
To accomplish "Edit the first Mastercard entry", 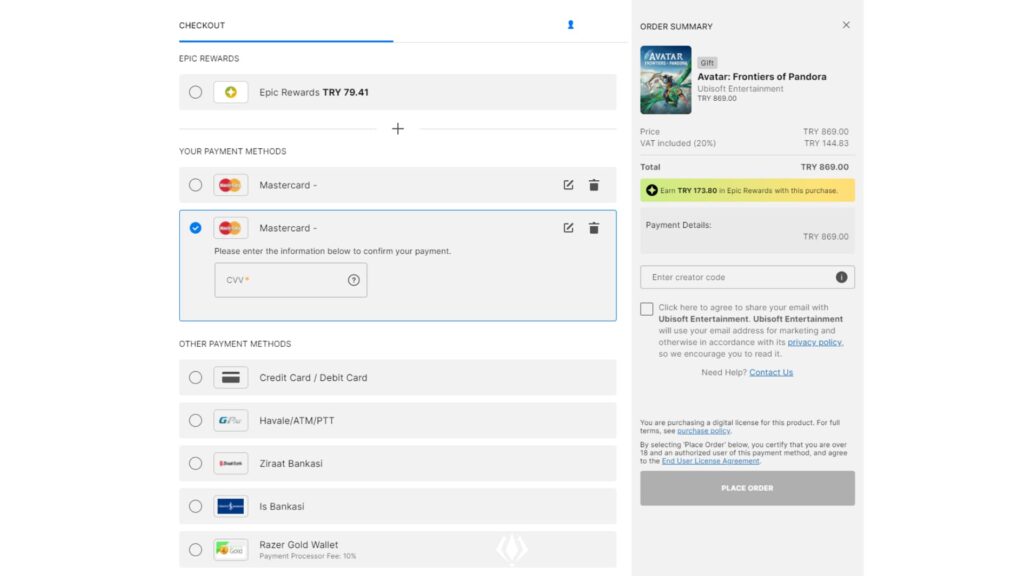I will click(568, 185).
